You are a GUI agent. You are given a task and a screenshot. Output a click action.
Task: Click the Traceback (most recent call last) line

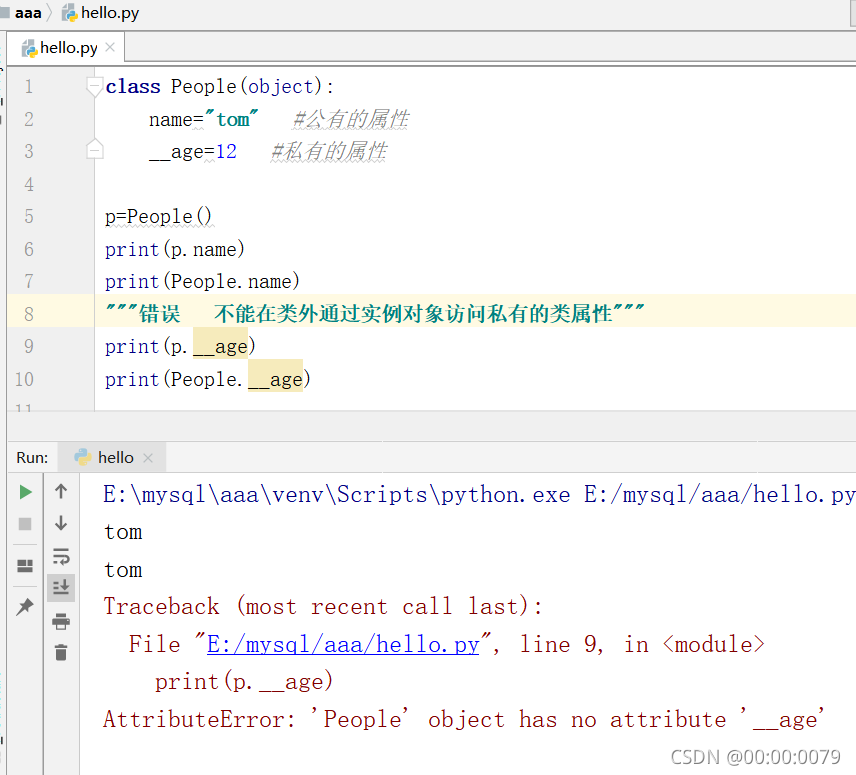(323, 607)
